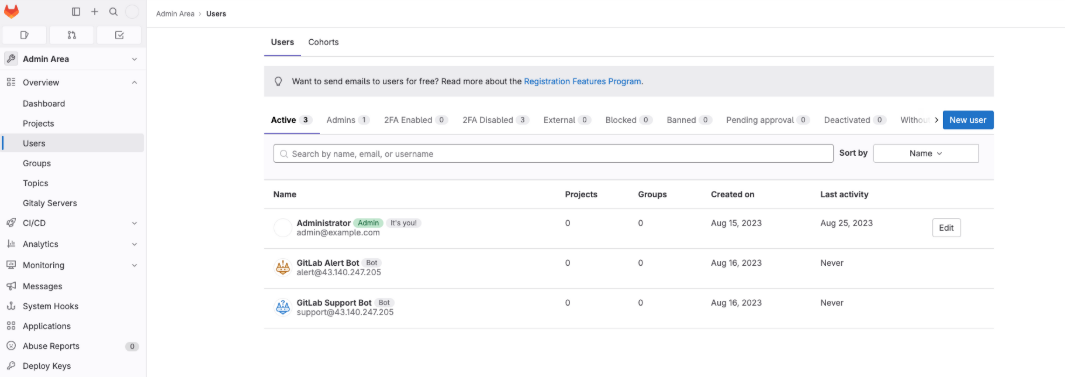Focus the user search input field
This screenshot has height=377, width=1065.
coord(553,154)
